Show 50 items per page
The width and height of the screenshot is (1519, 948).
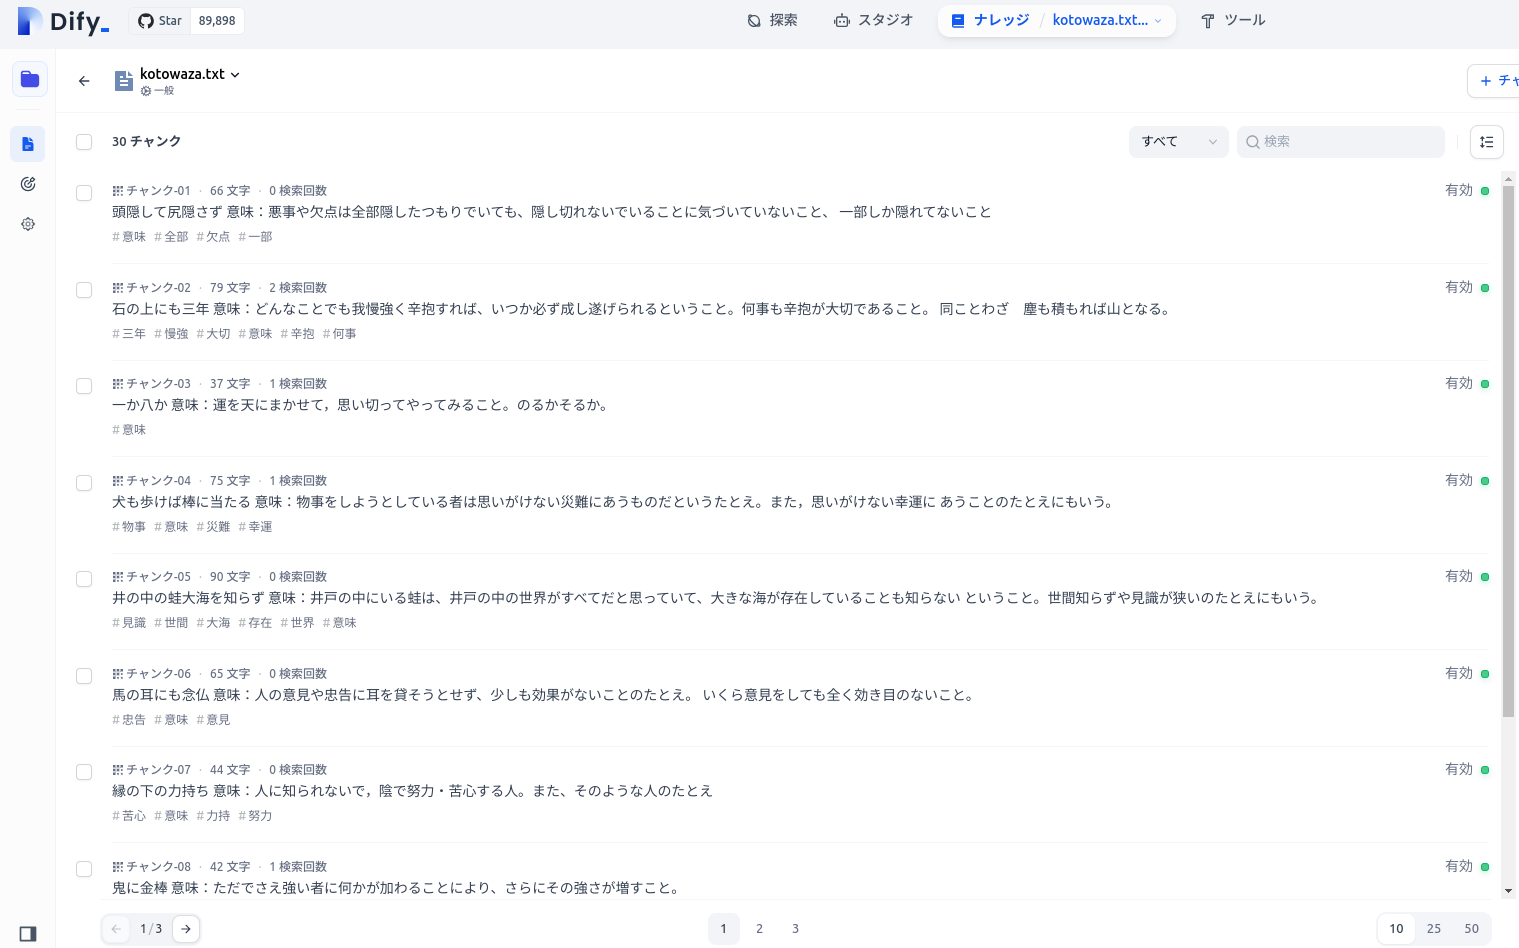(x=1471, y=929)
